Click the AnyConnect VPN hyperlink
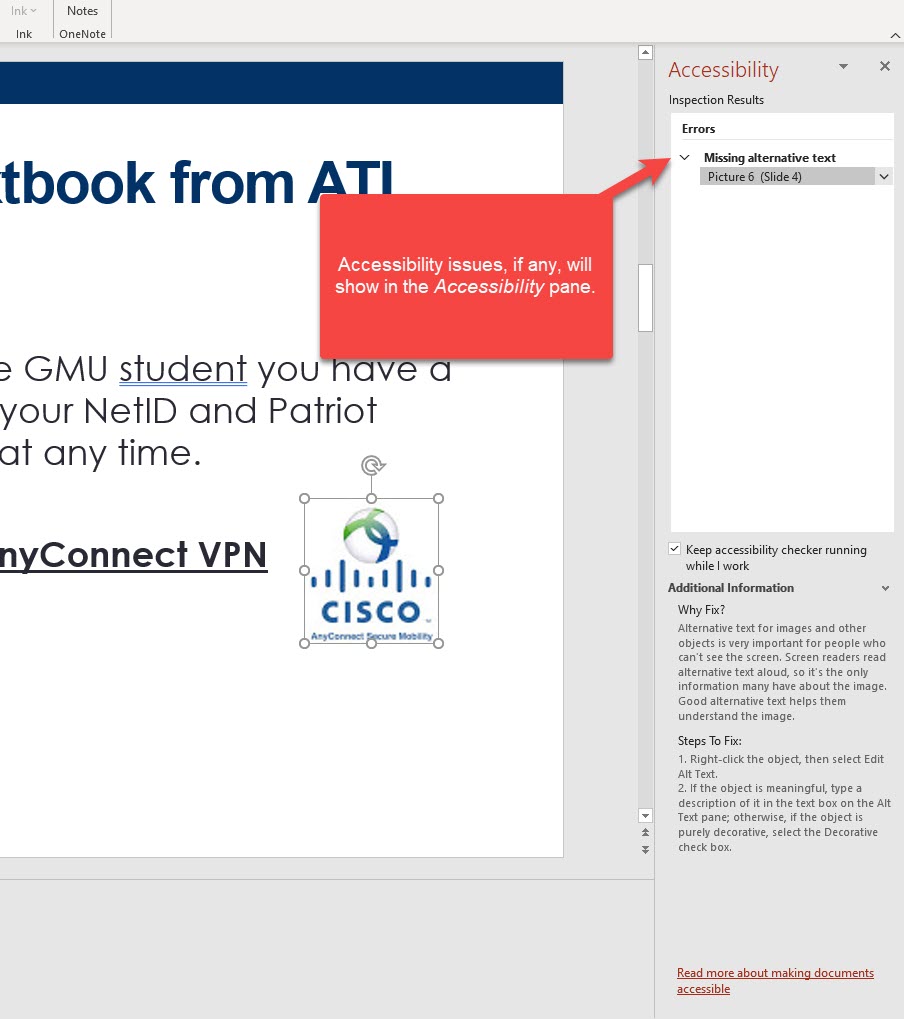 [x=133, y=555]
